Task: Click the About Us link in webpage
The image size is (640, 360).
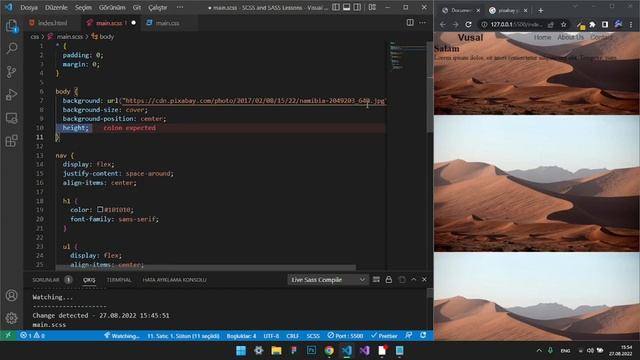Action: pos(571,37)
